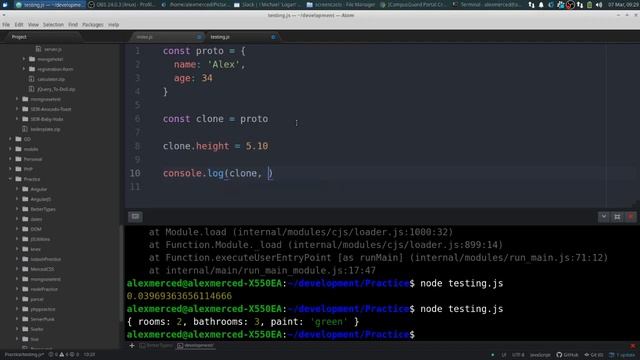Image resolution: width=640 pixels, height=360 pixels.
Task: Click the modules folder icon
Action: 18,149
